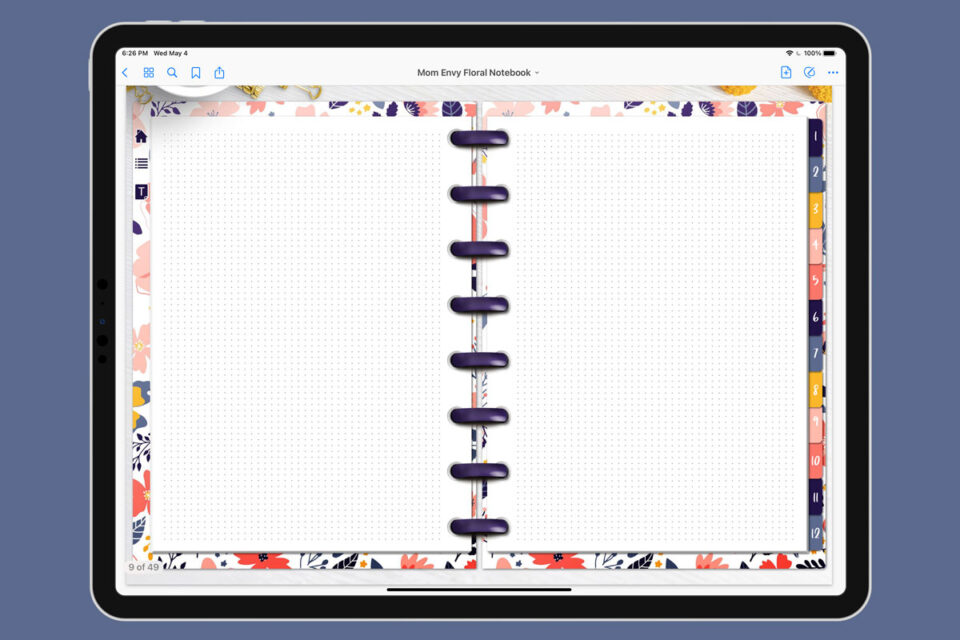Tap the Wi-Fi status icon
This screenshot has height=640, width=960.
[789, 52]
